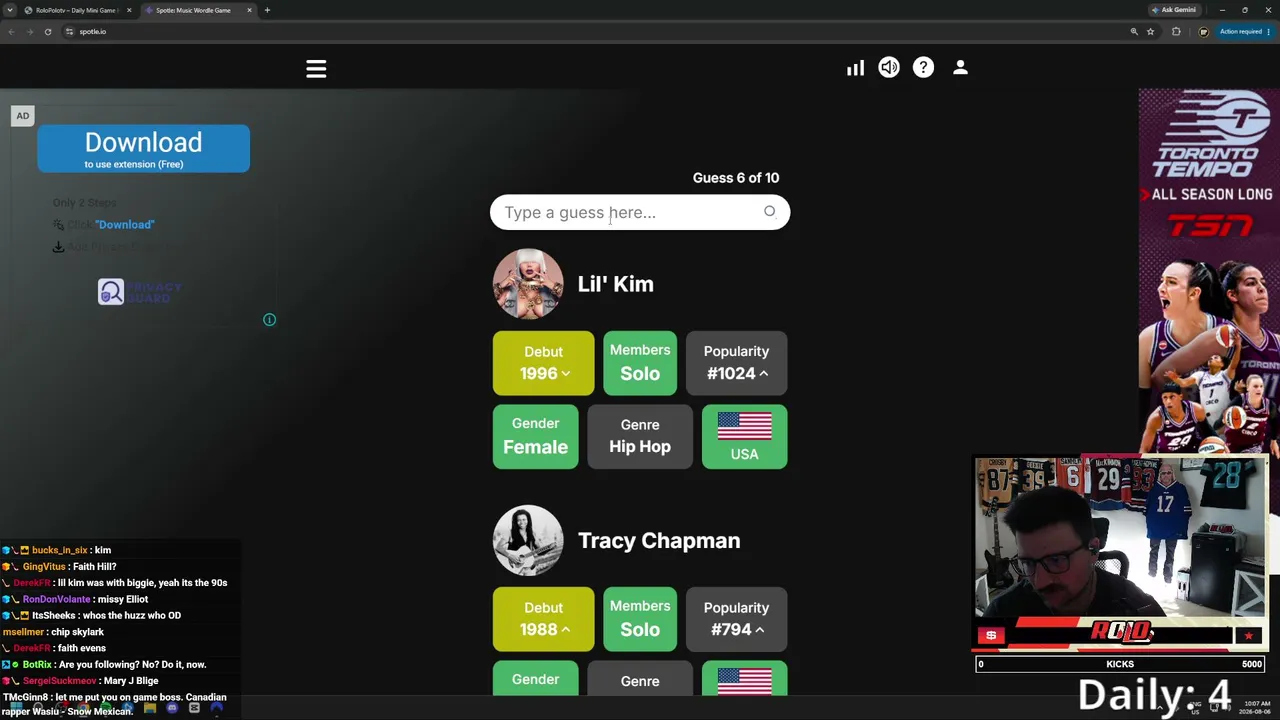Image resolution: width=1280 pixels, height=720 pixels.
Task: Click the "Lil' Kim" artist name
Action: coord(615,284)
